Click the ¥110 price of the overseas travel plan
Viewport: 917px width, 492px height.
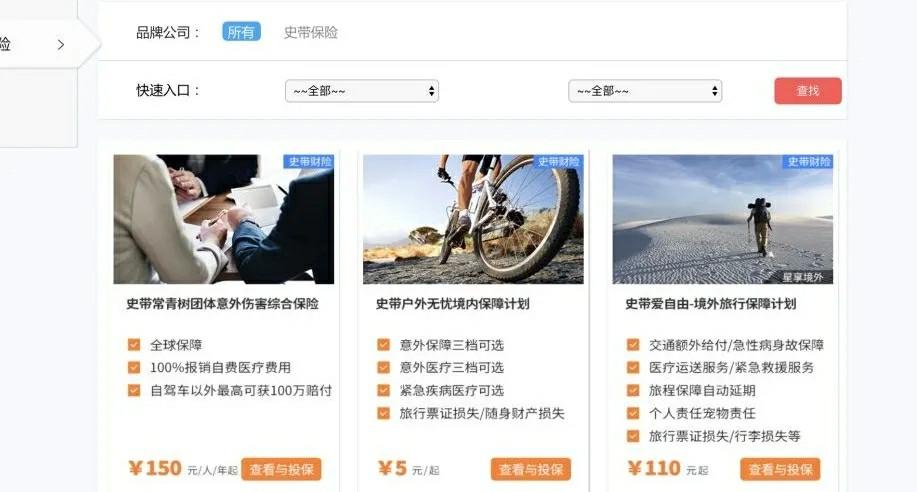pyautogui.click(x=654, y=469)
